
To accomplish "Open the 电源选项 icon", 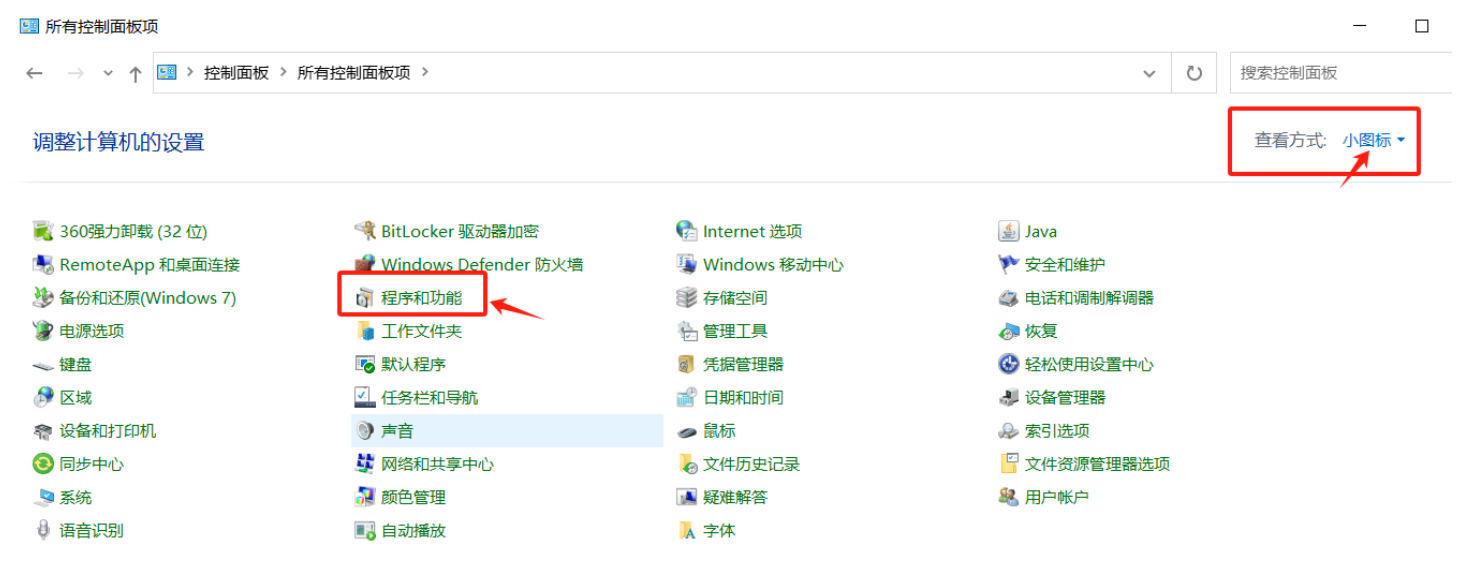I will [43, 331].
